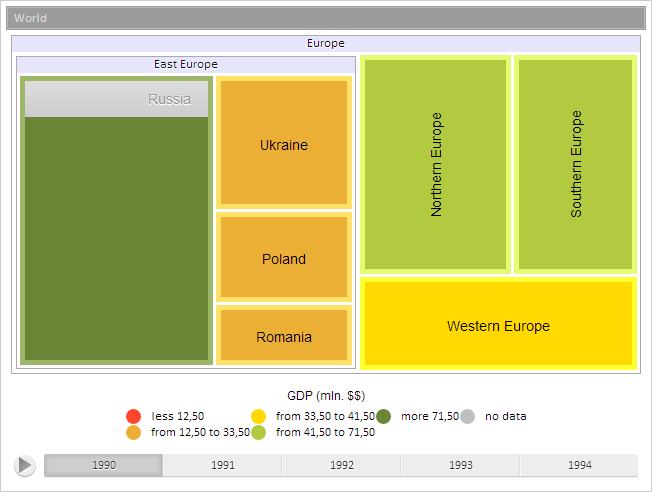This screenshot has height=492, width=652.
Task: Select the Poland treemap tile
Action: (284, 258)
